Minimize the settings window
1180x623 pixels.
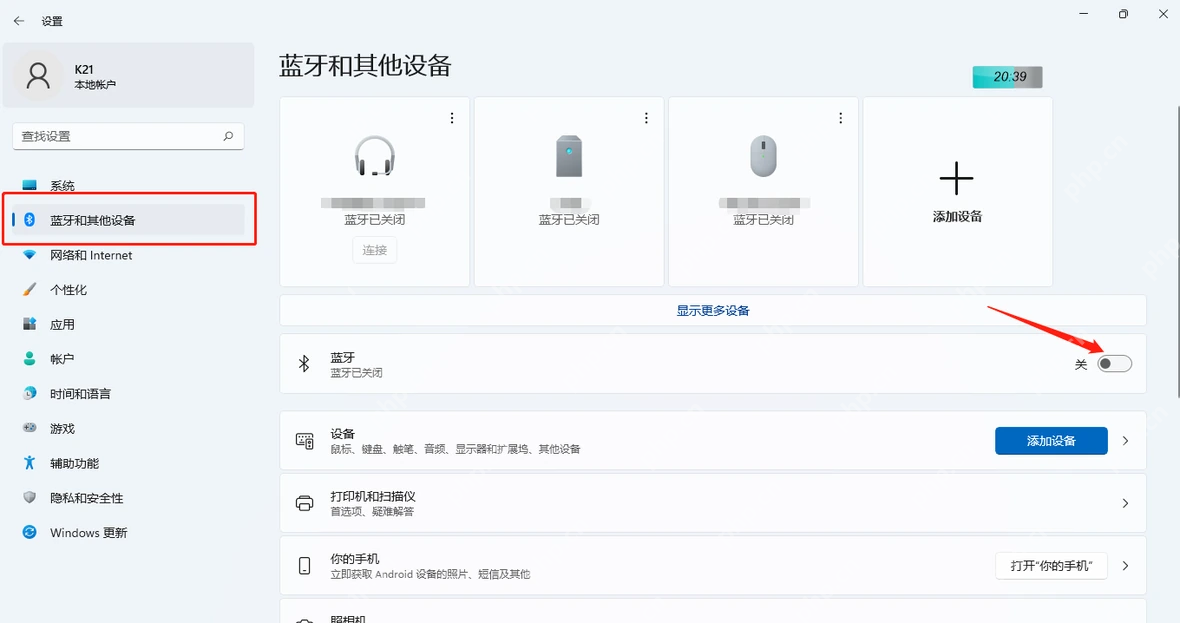coord(1084,14)
